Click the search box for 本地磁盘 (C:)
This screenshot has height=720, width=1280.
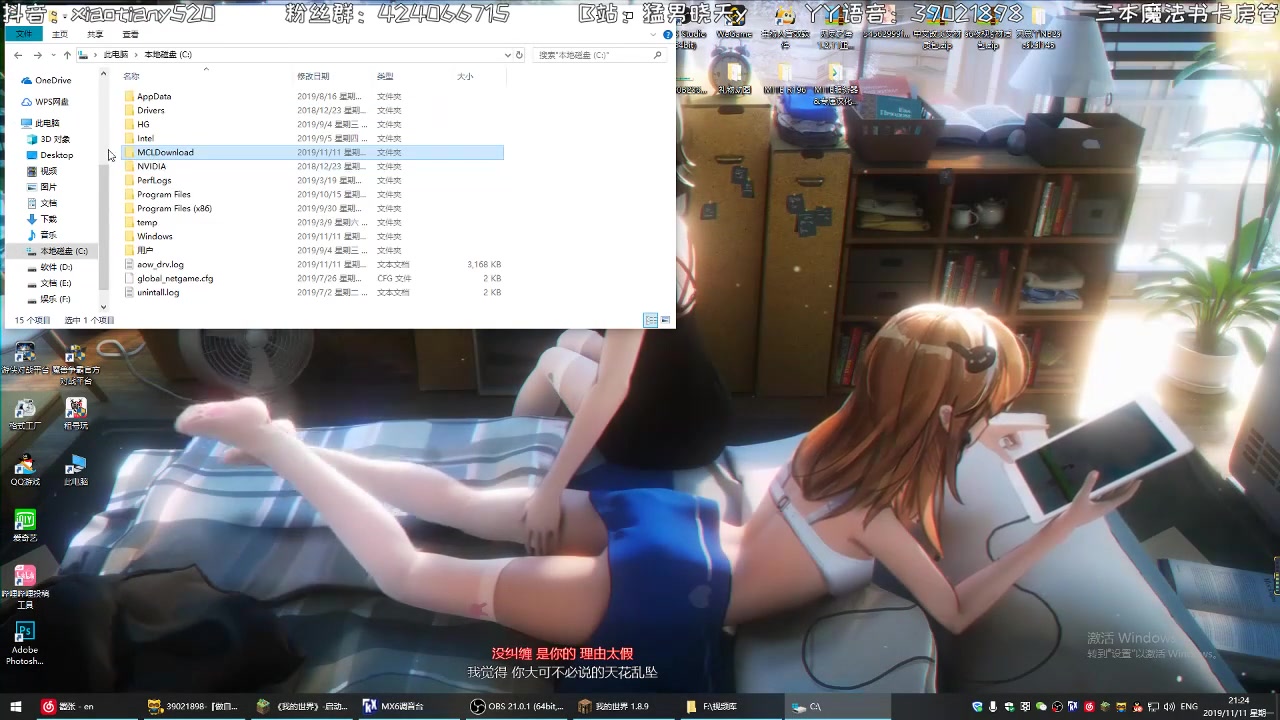coord(597,55)
